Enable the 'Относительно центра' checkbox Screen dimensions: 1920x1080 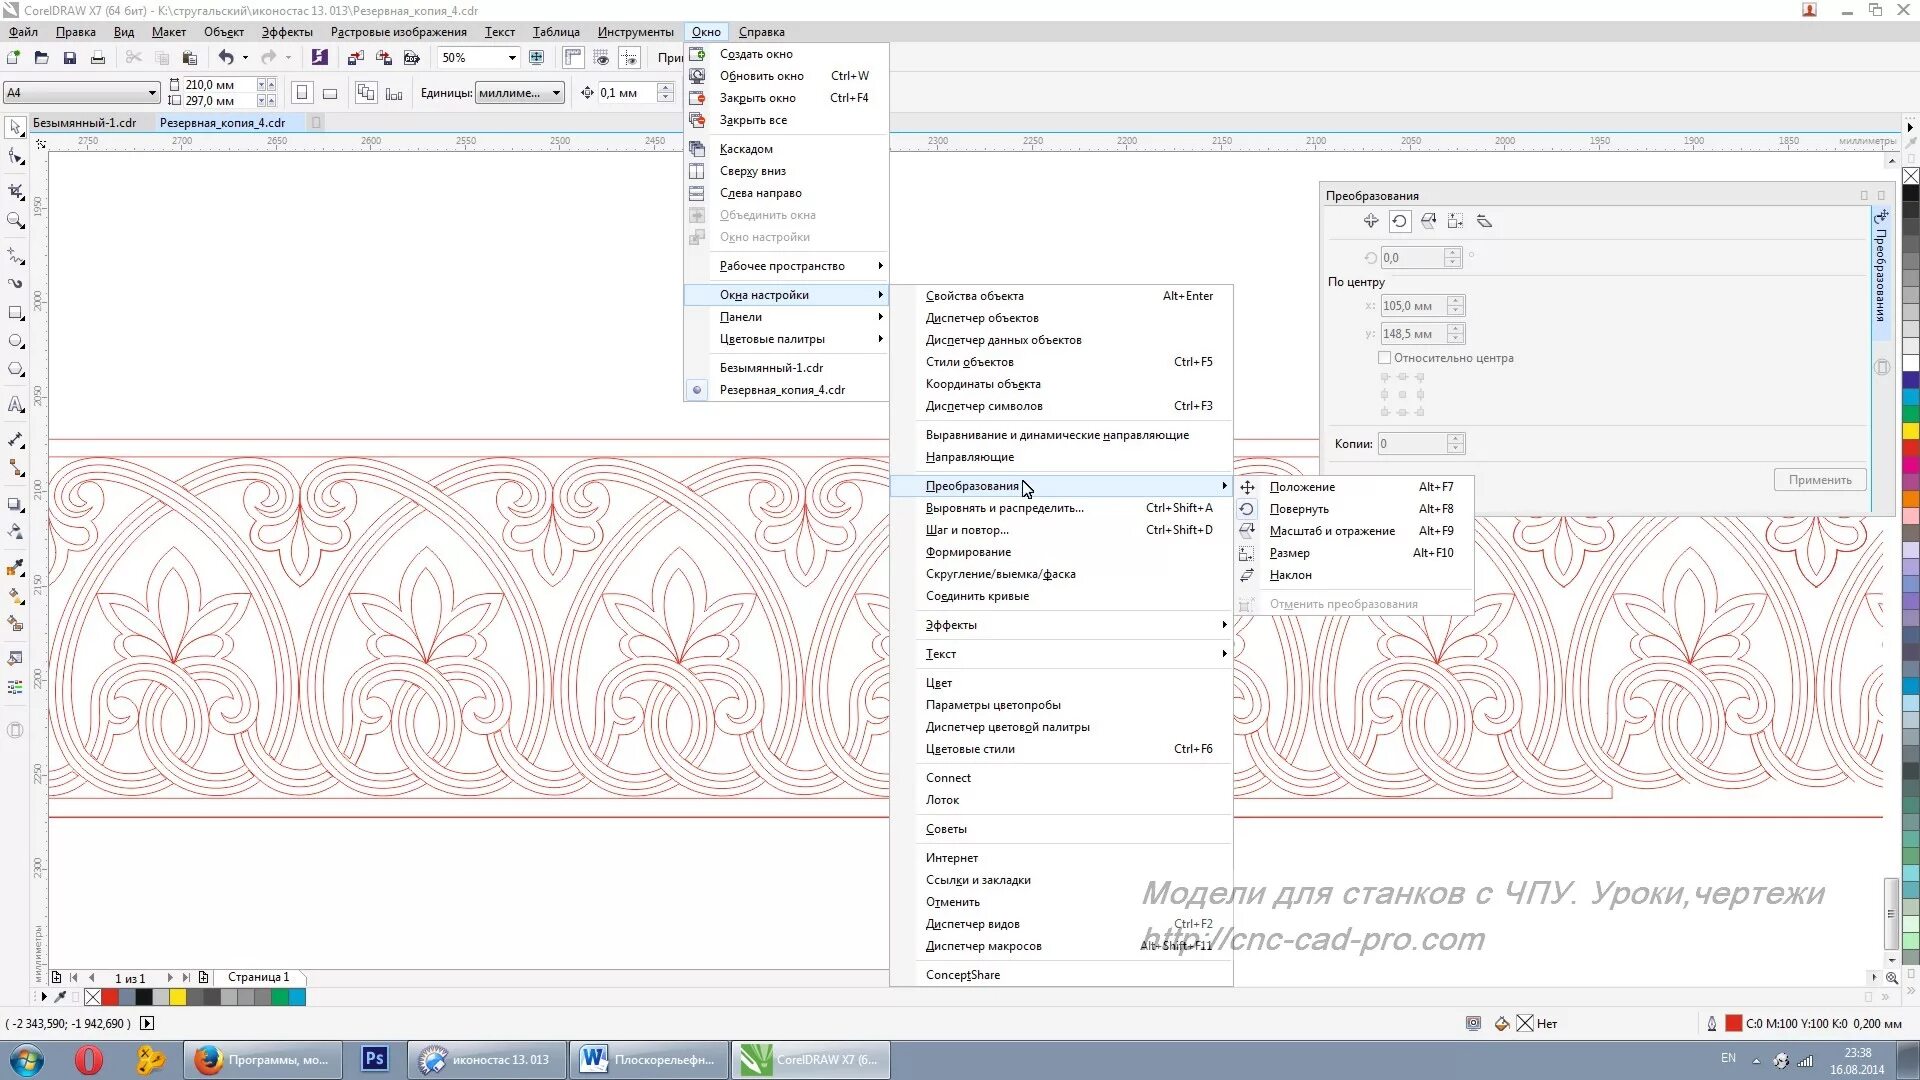[x=1385, y=358]
